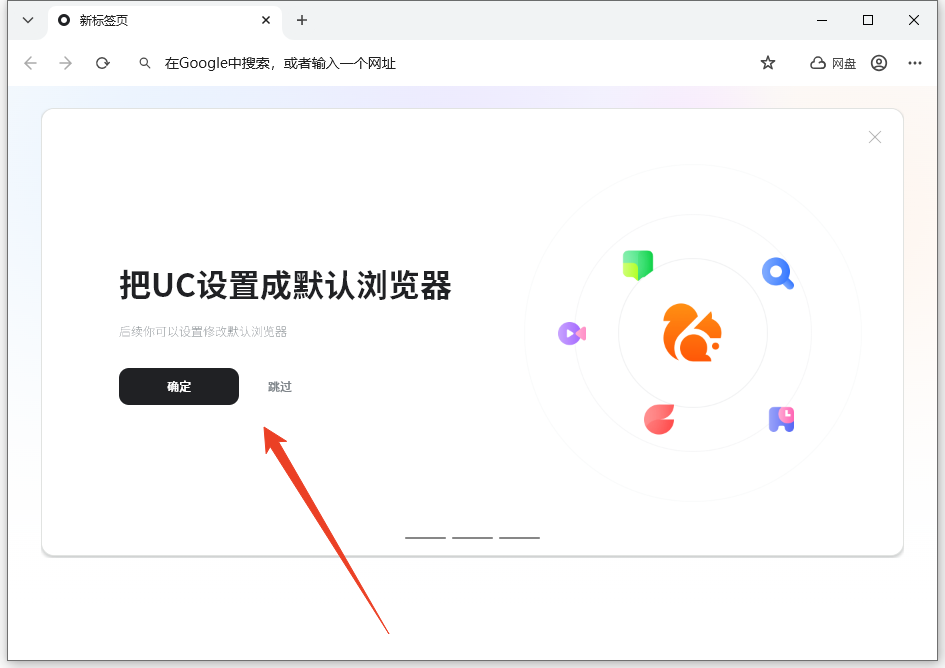Click the back navigation arrow
The image size is (945, 668).
point(30,62)
